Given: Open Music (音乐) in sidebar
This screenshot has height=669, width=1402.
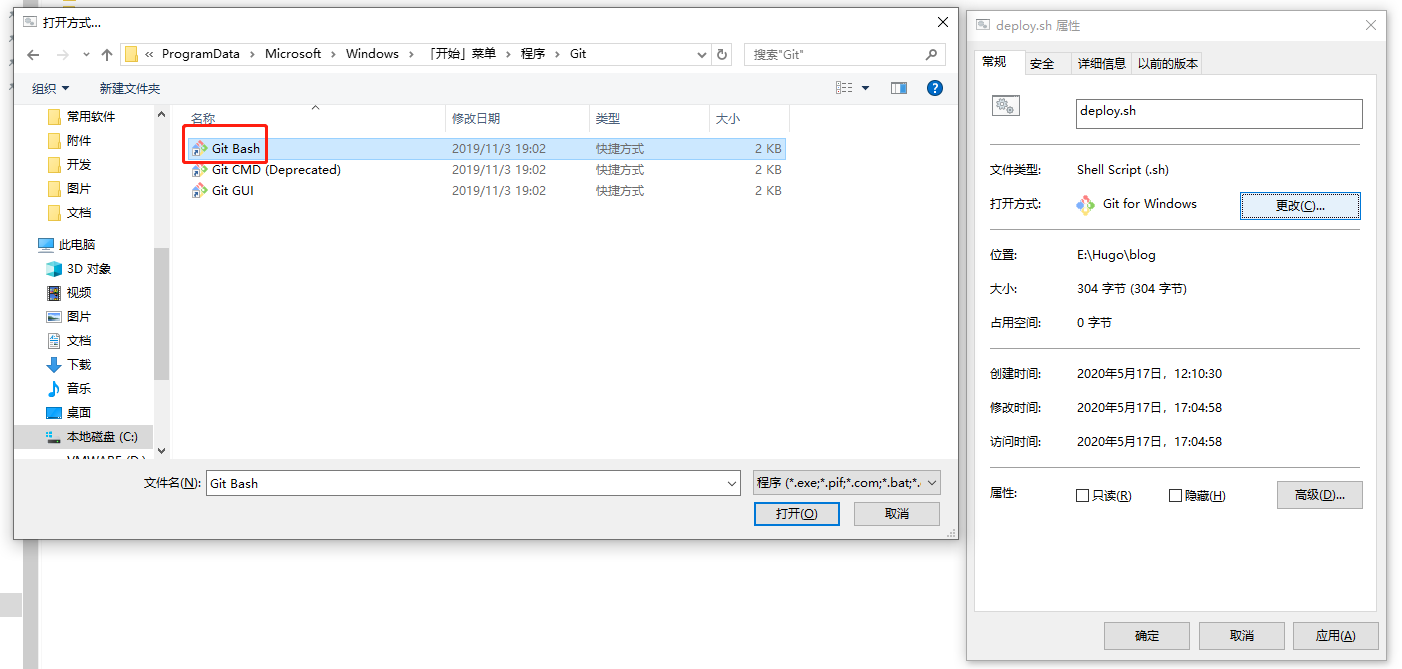Looking at the screenshot, I should 70,388.
